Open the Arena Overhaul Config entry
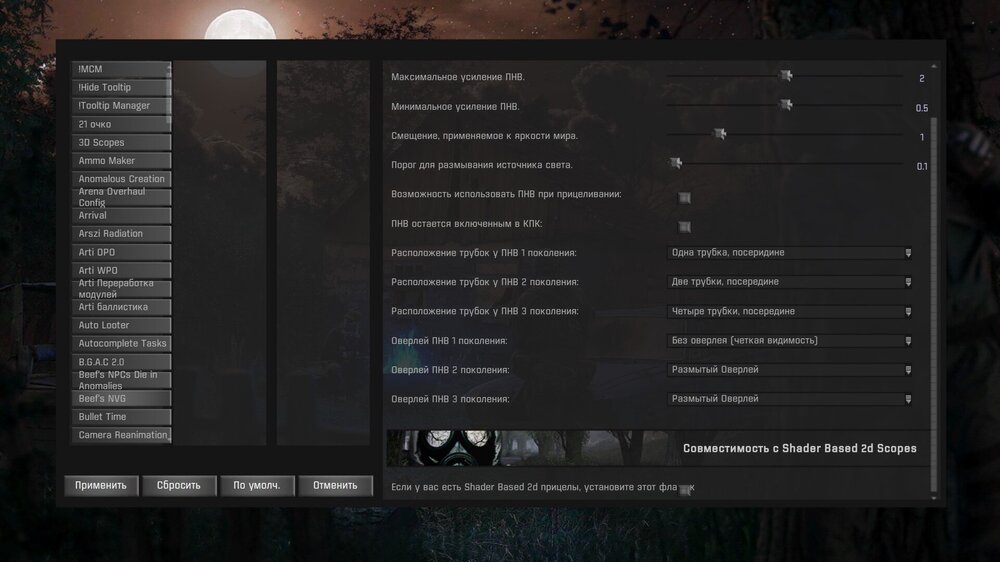The height and width of the screenshot is (562, 1000). 121,197
